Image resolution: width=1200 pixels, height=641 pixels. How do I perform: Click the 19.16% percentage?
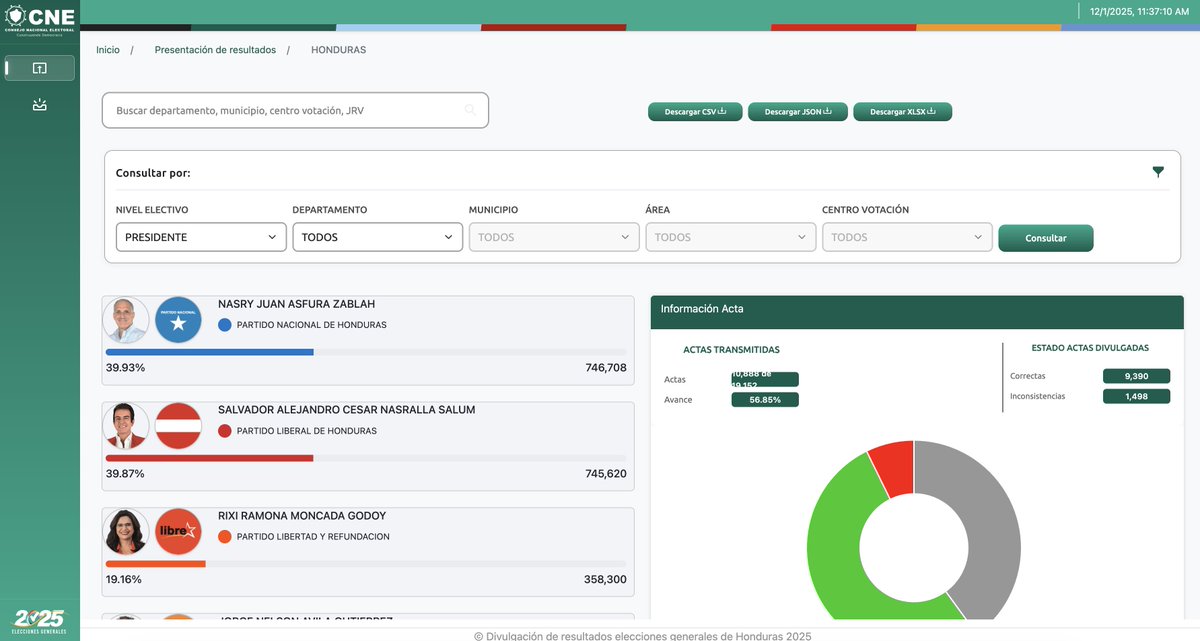tap(124, 580)
